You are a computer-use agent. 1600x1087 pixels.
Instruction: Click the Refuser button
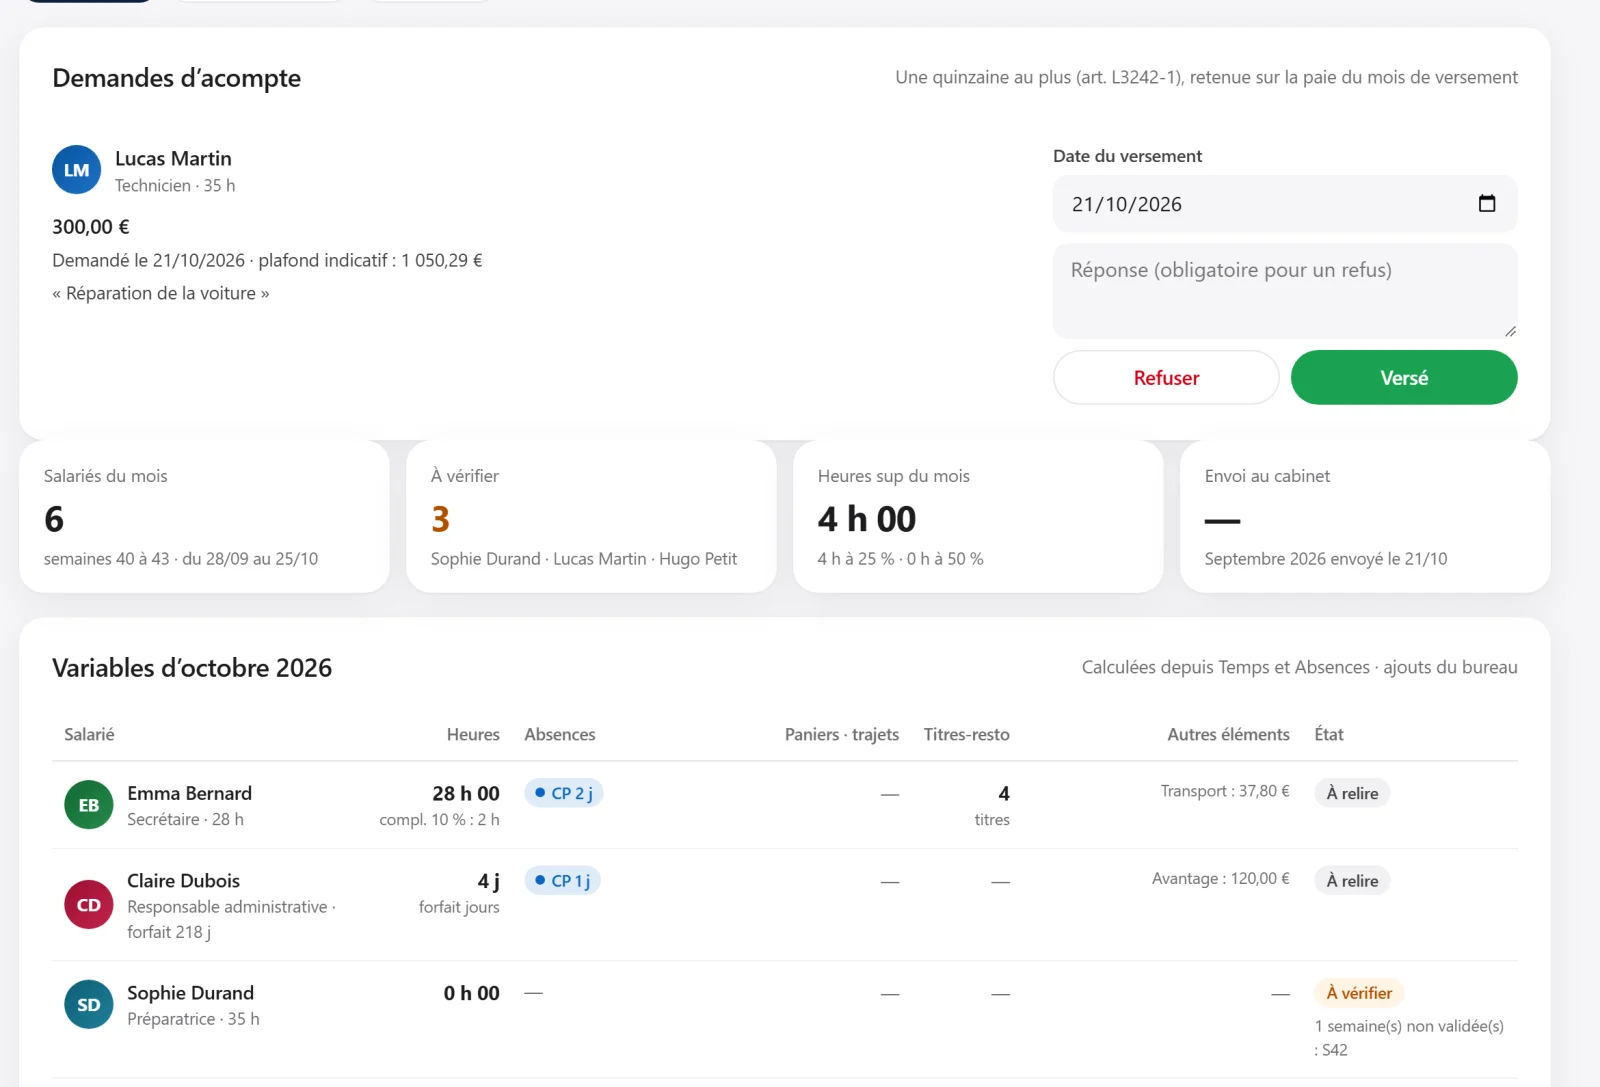[1166, 378]
